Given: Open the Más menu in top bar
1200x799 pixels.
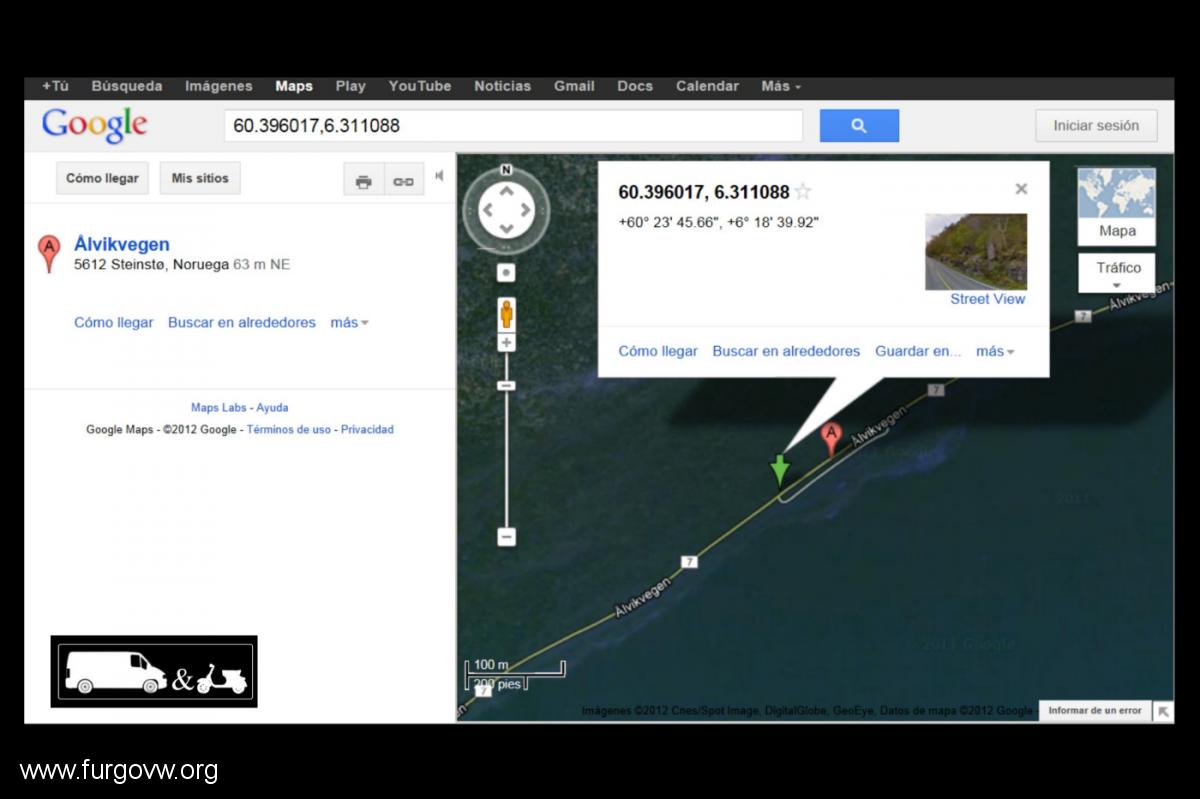Looking at the screenshot, I should coord(780,86).
